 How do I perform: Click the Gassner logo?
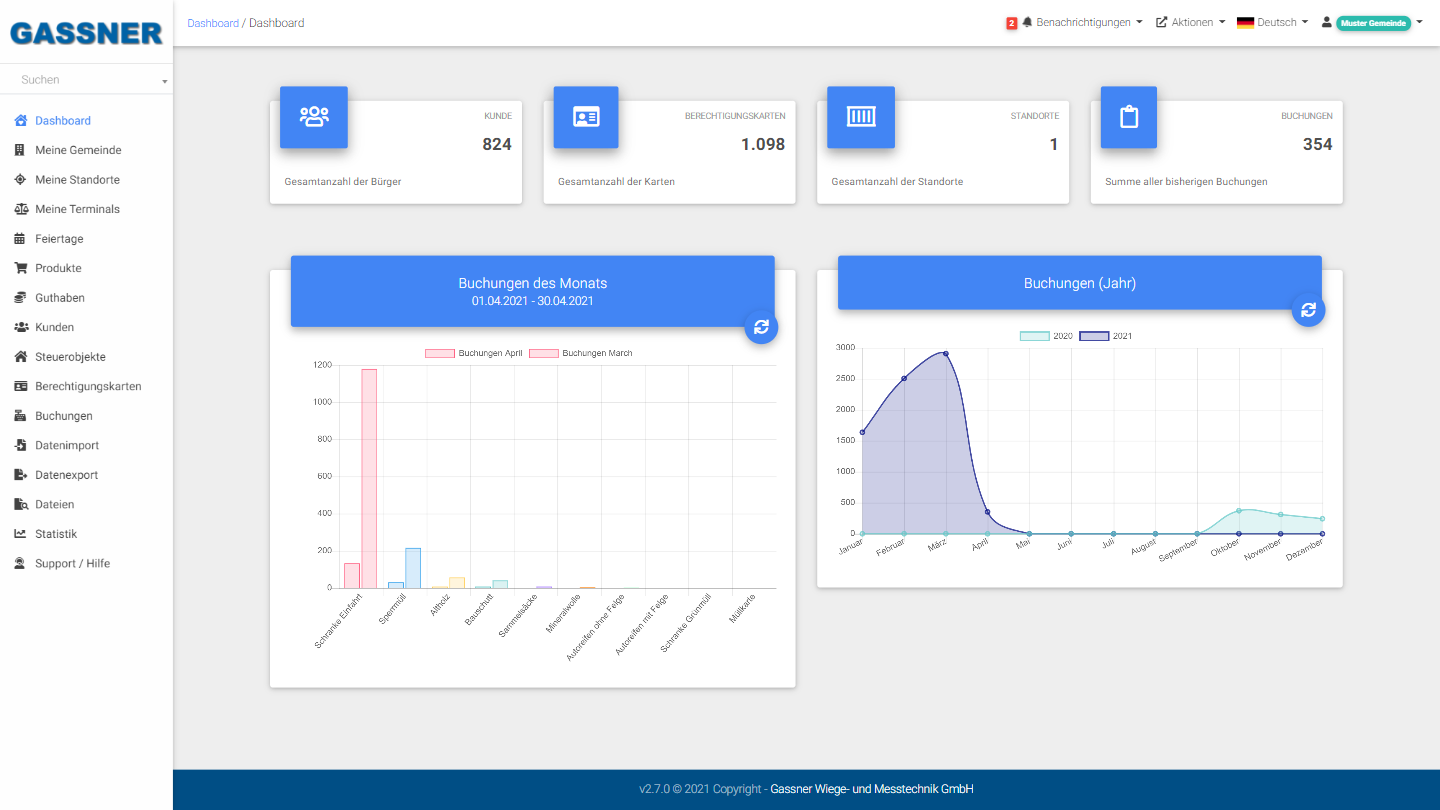[x=86, y=33]
